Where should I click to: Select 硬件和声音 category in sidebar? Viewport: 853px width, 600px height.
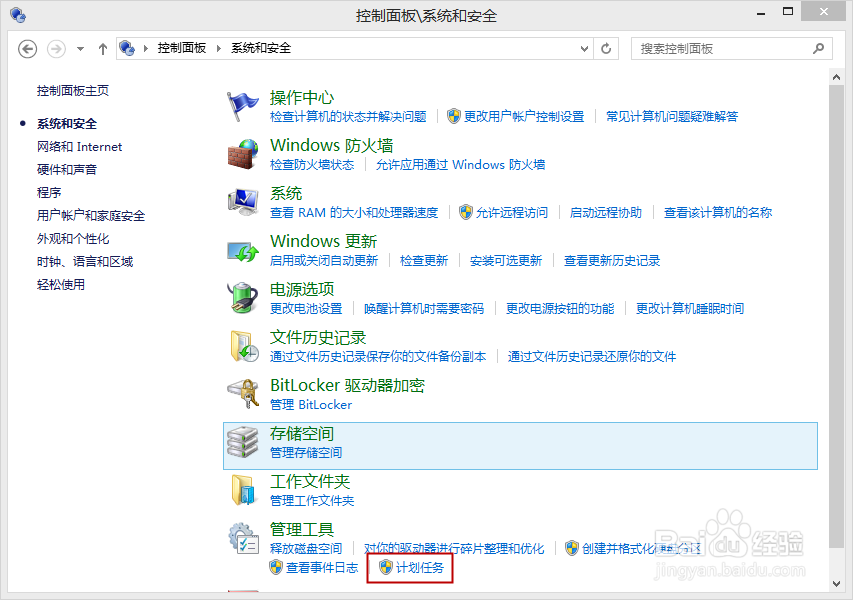[x=67, y=170]
